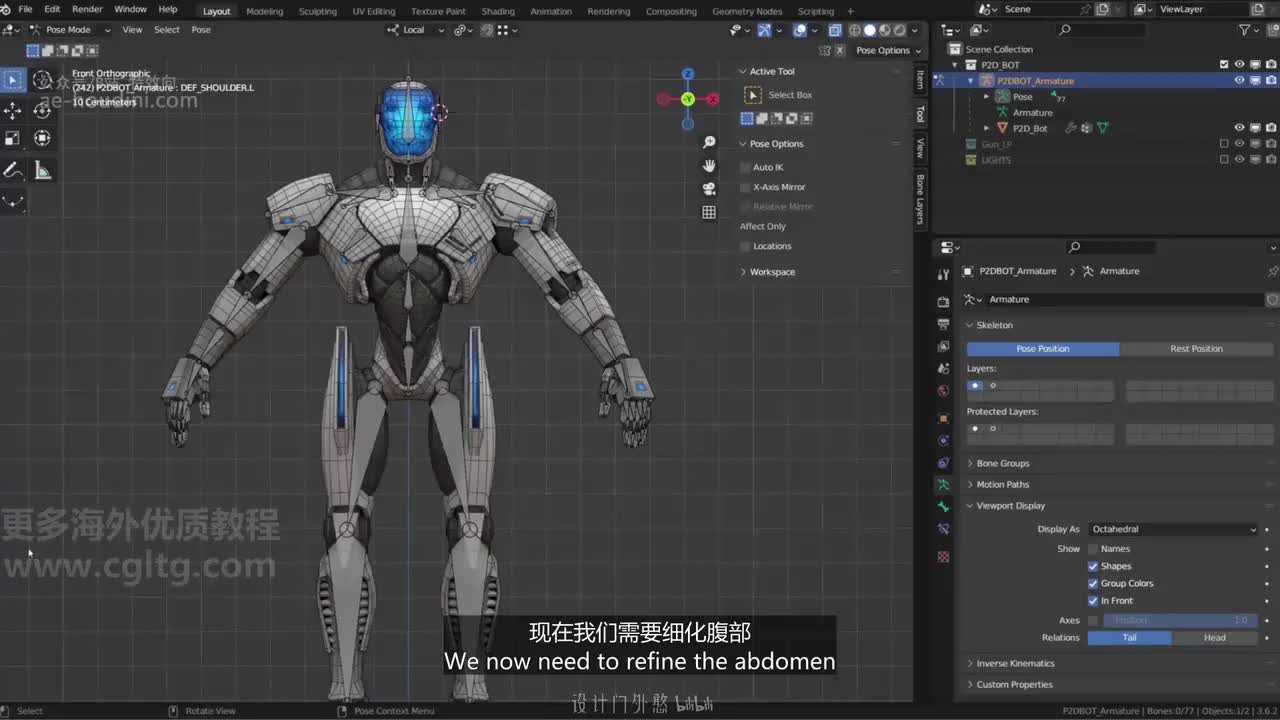Enable the Gun_LP collection checkbox
The image size is (1280, 720).
(x=1224, y=144)
